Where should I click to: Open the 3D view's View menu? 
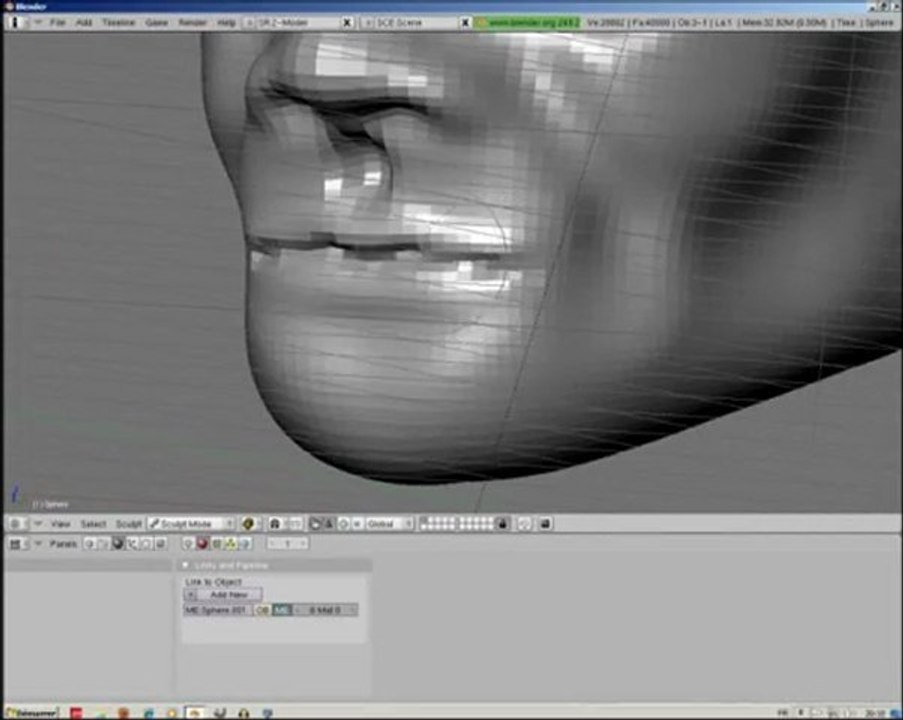coord(60,524)
